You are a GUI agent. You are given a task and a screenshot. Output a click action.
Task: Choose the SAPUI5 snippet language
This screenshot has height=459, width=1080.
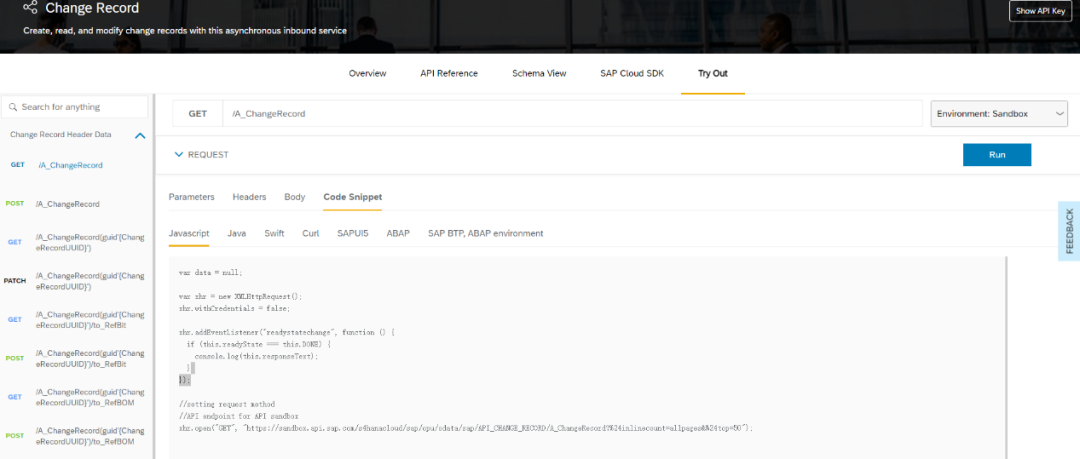353,234
